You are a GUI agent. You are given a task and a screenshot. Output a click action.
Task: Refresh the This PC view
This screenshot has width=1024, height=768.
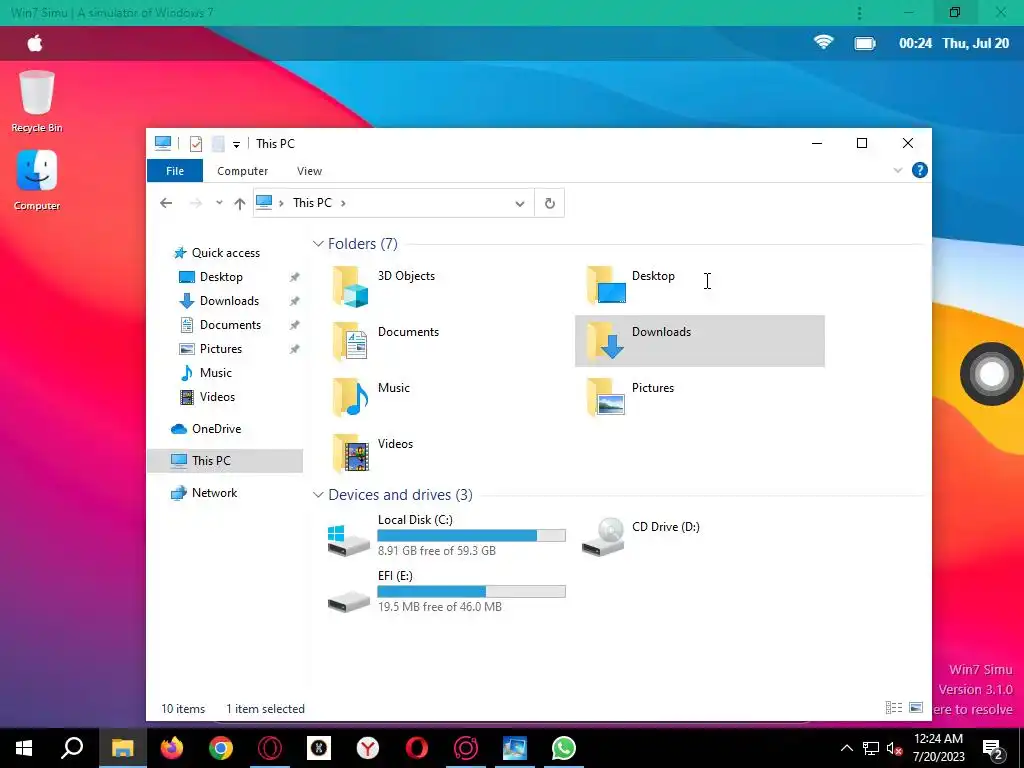[x=550, y=203]
